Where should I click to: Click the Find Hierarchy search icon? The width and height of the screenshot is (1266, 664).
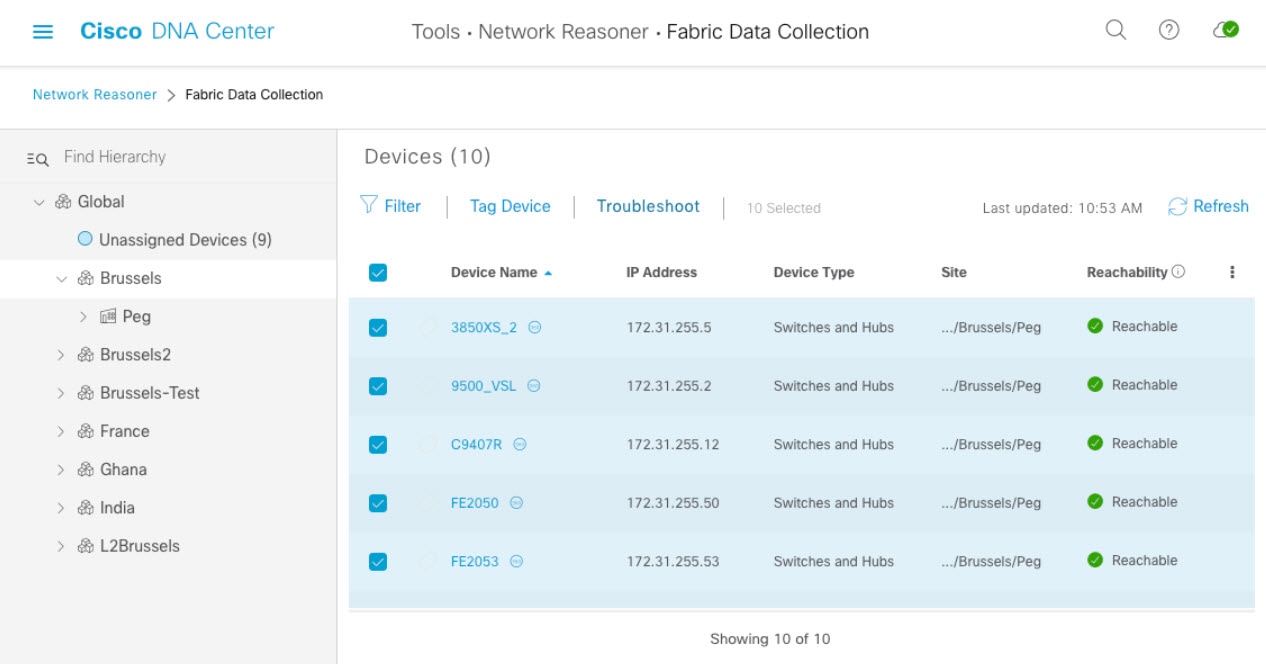pyautogui.click(x=37, y=158)
